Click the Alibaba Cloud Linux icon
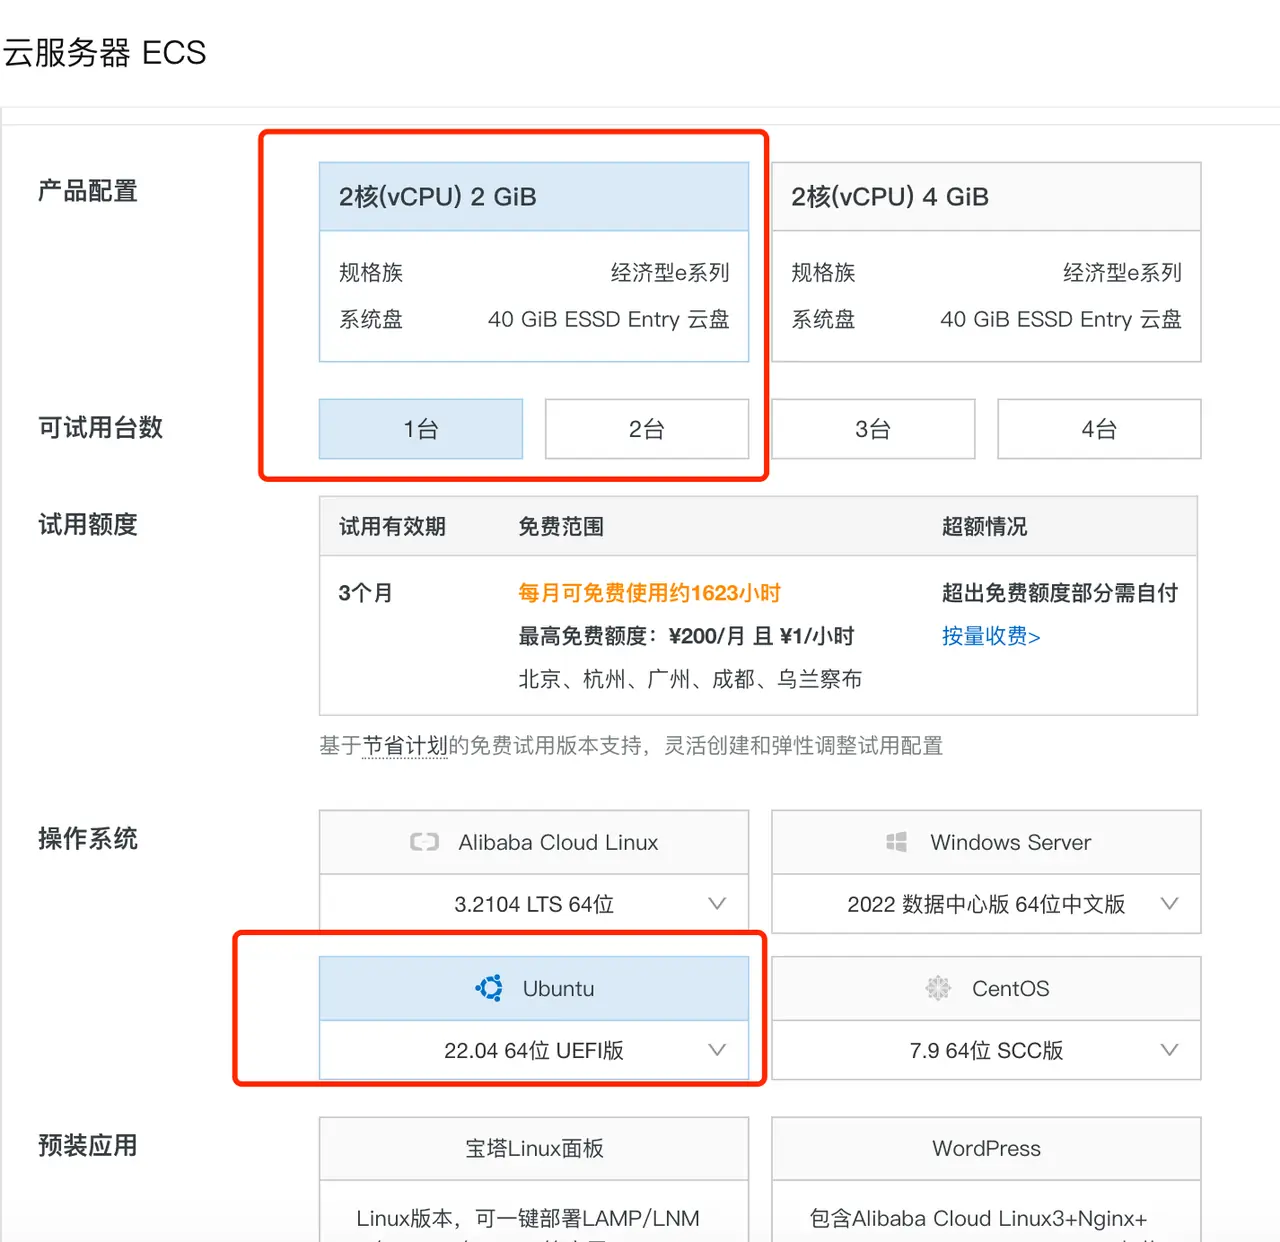The image size is (1280, 1242). tap(424, 842)
